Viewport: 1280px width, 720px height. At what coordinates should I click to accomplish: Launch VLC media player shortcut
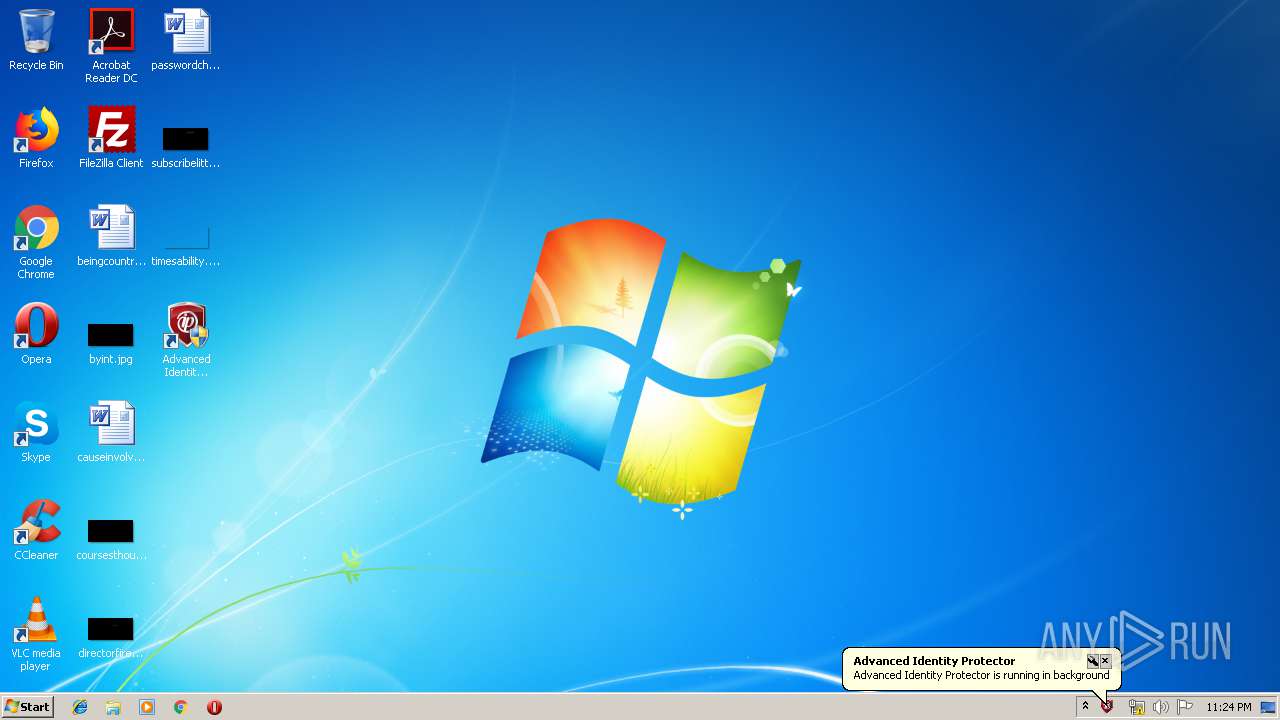36,634
